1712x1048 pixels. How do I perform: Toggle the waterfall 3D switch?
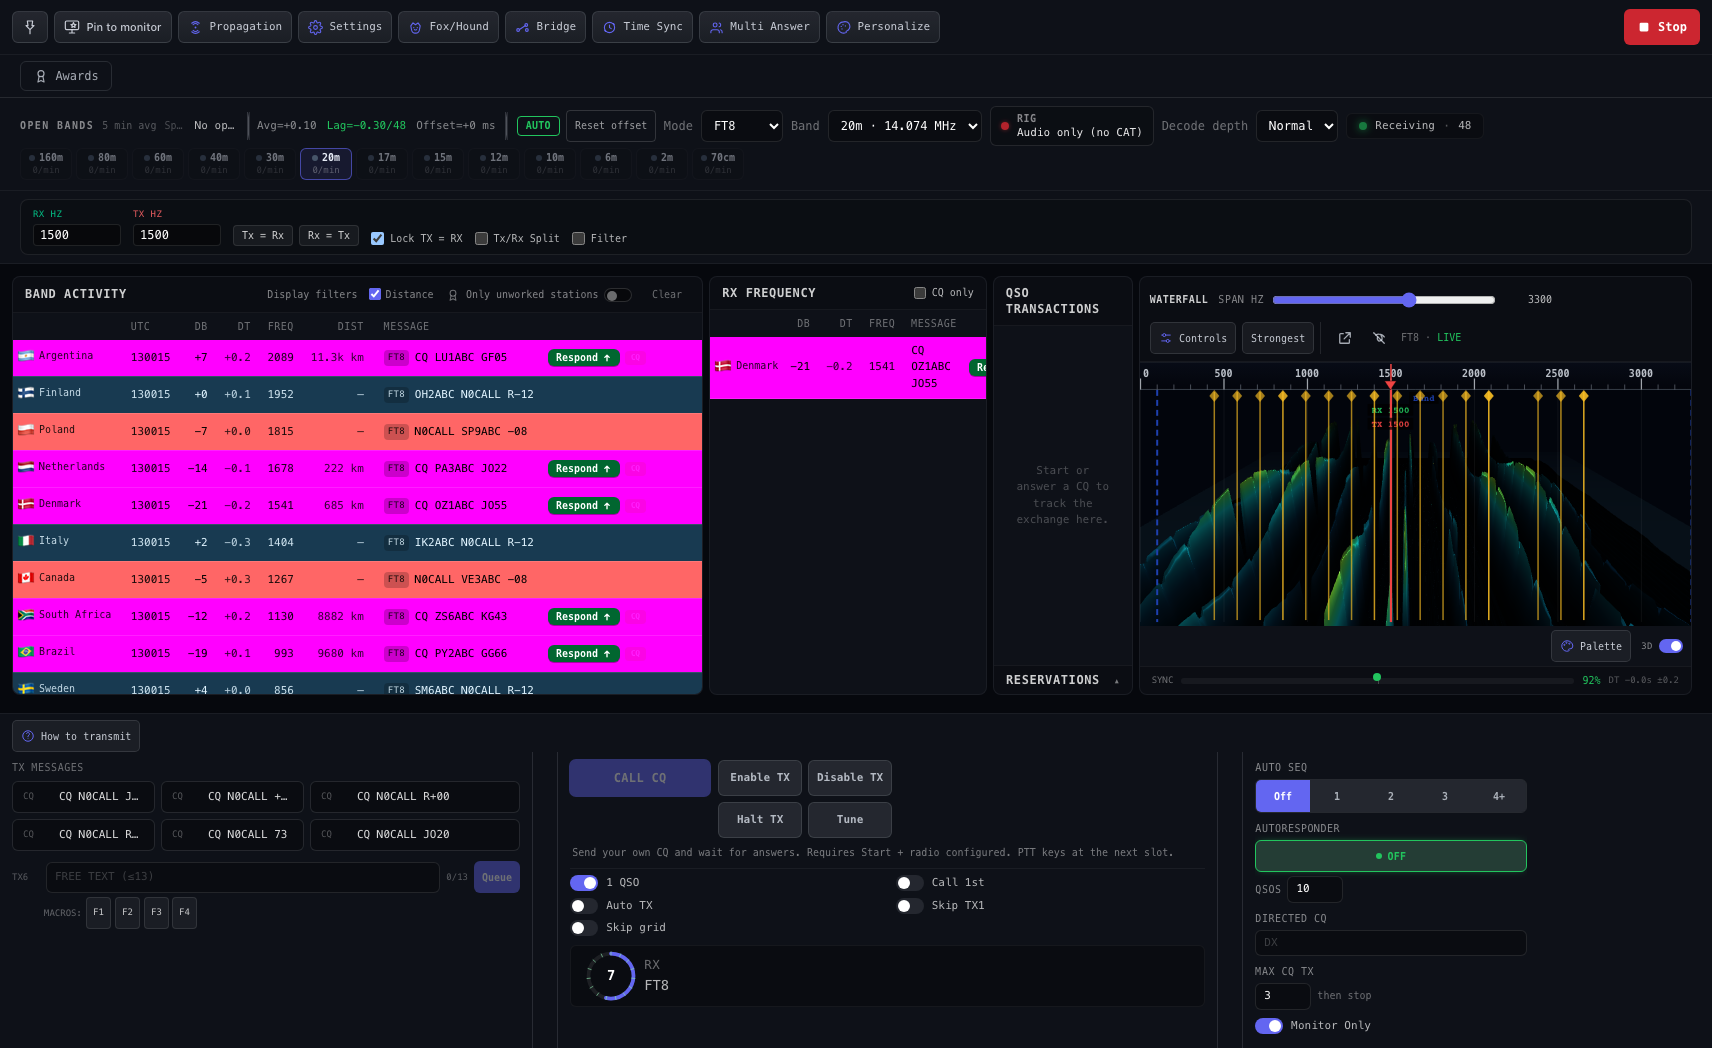coord(1671,646)
